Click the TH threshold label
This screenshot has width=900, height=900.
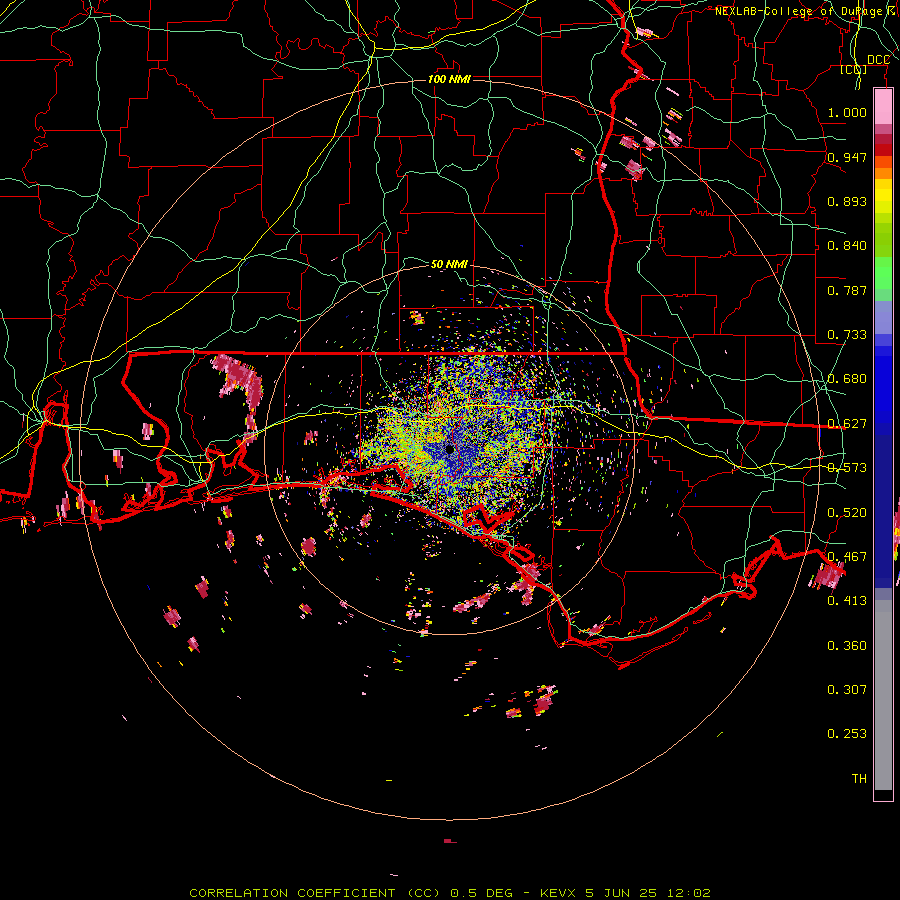tap(859, 778)
